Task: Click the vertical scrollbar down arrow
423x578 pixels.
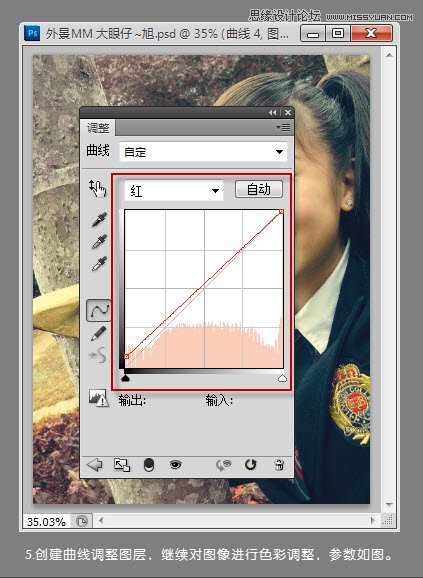Action: point(389,504)
